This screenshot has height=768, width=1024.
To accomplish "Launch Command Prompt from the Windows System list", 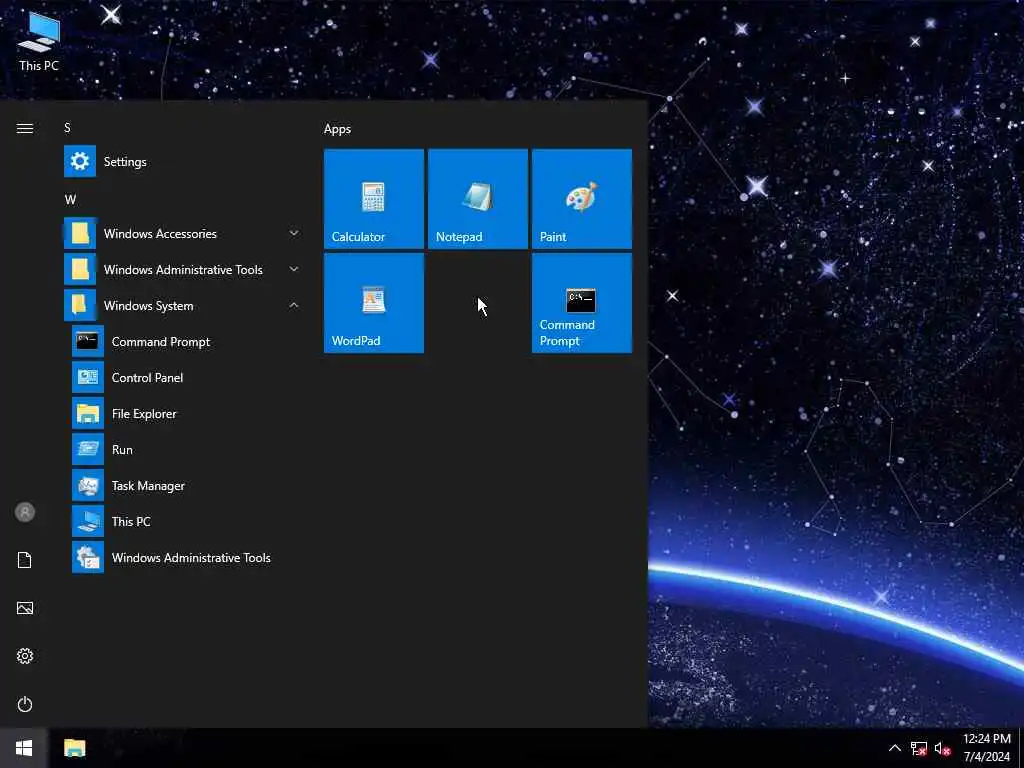I will (187, 342).
